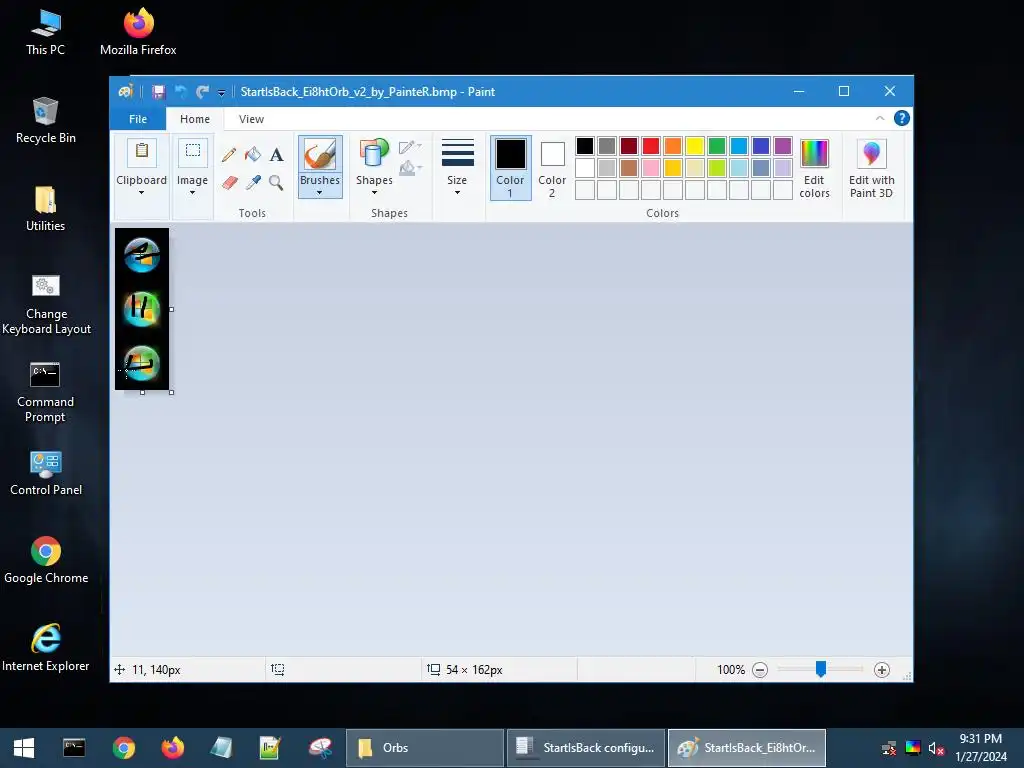
Task: Click the Save icon in title bar
Action: tap(158, 92)
